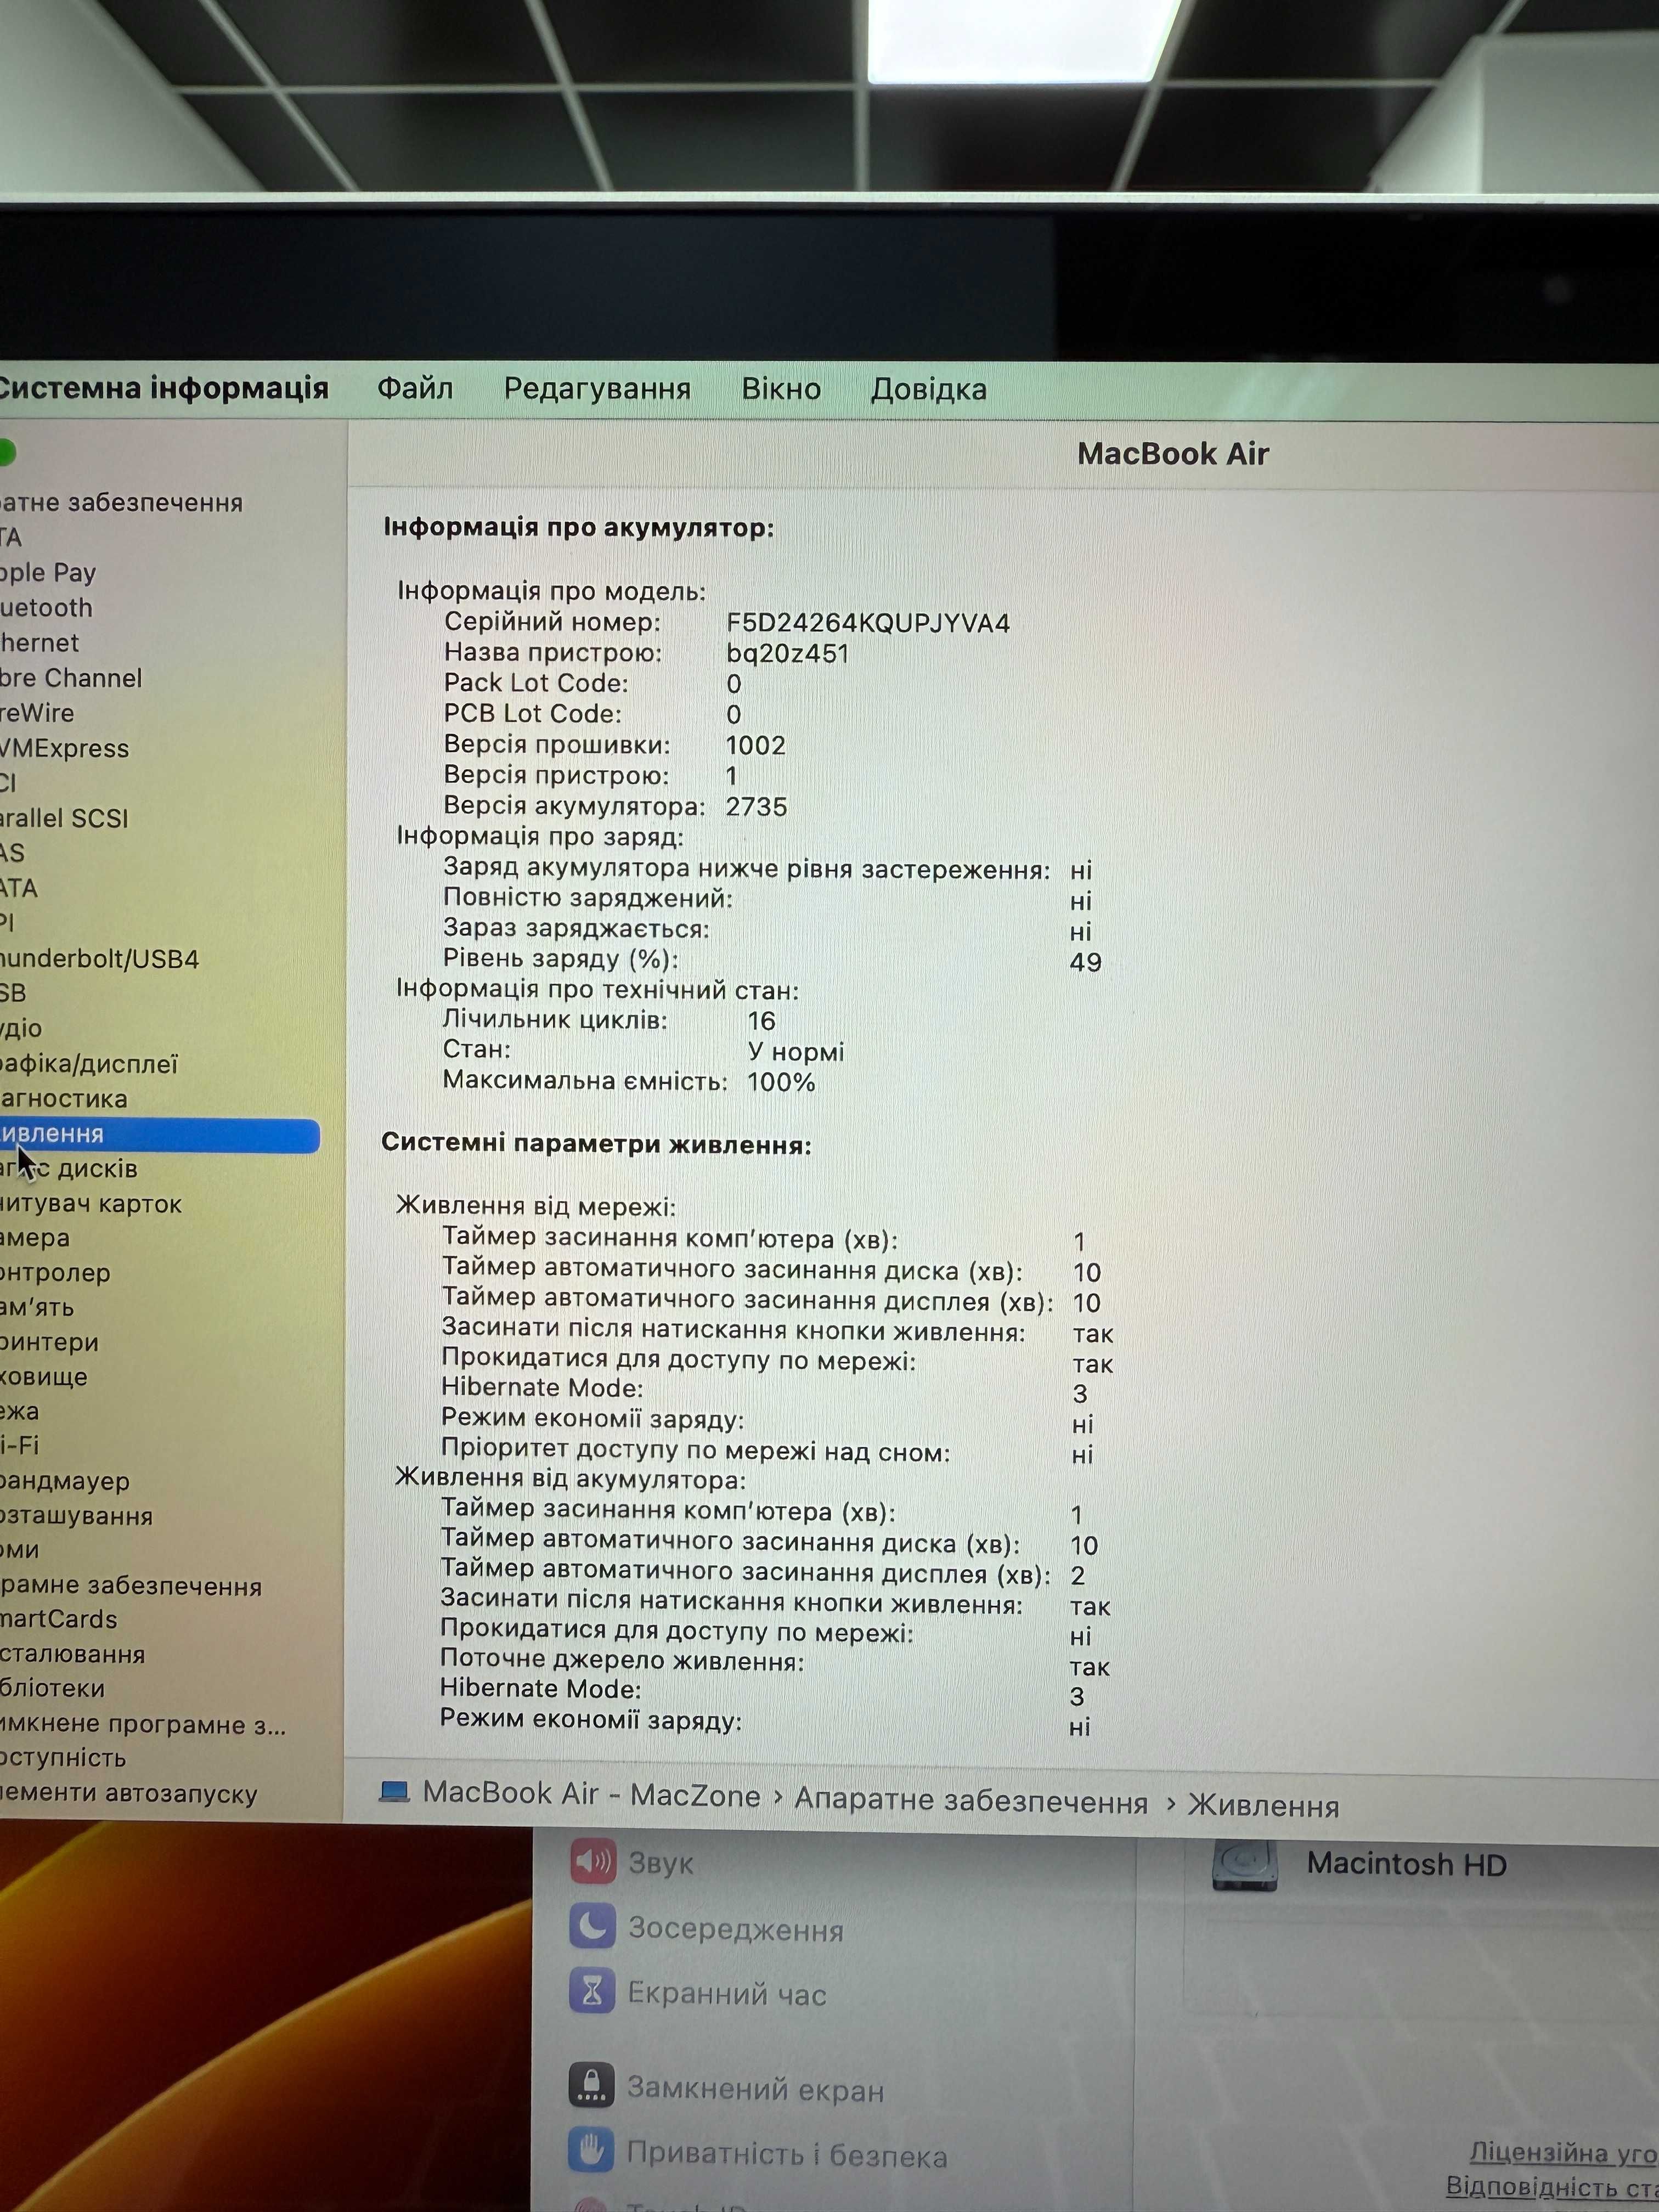Click the Інформація про акумулятор heading
The height and width of the screenshot is (2212, 1659).
click(579, 528)
